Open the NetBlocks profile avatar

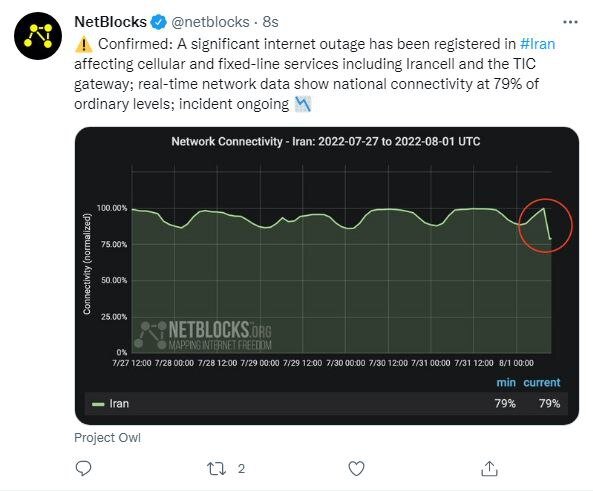tap(38, 36)
